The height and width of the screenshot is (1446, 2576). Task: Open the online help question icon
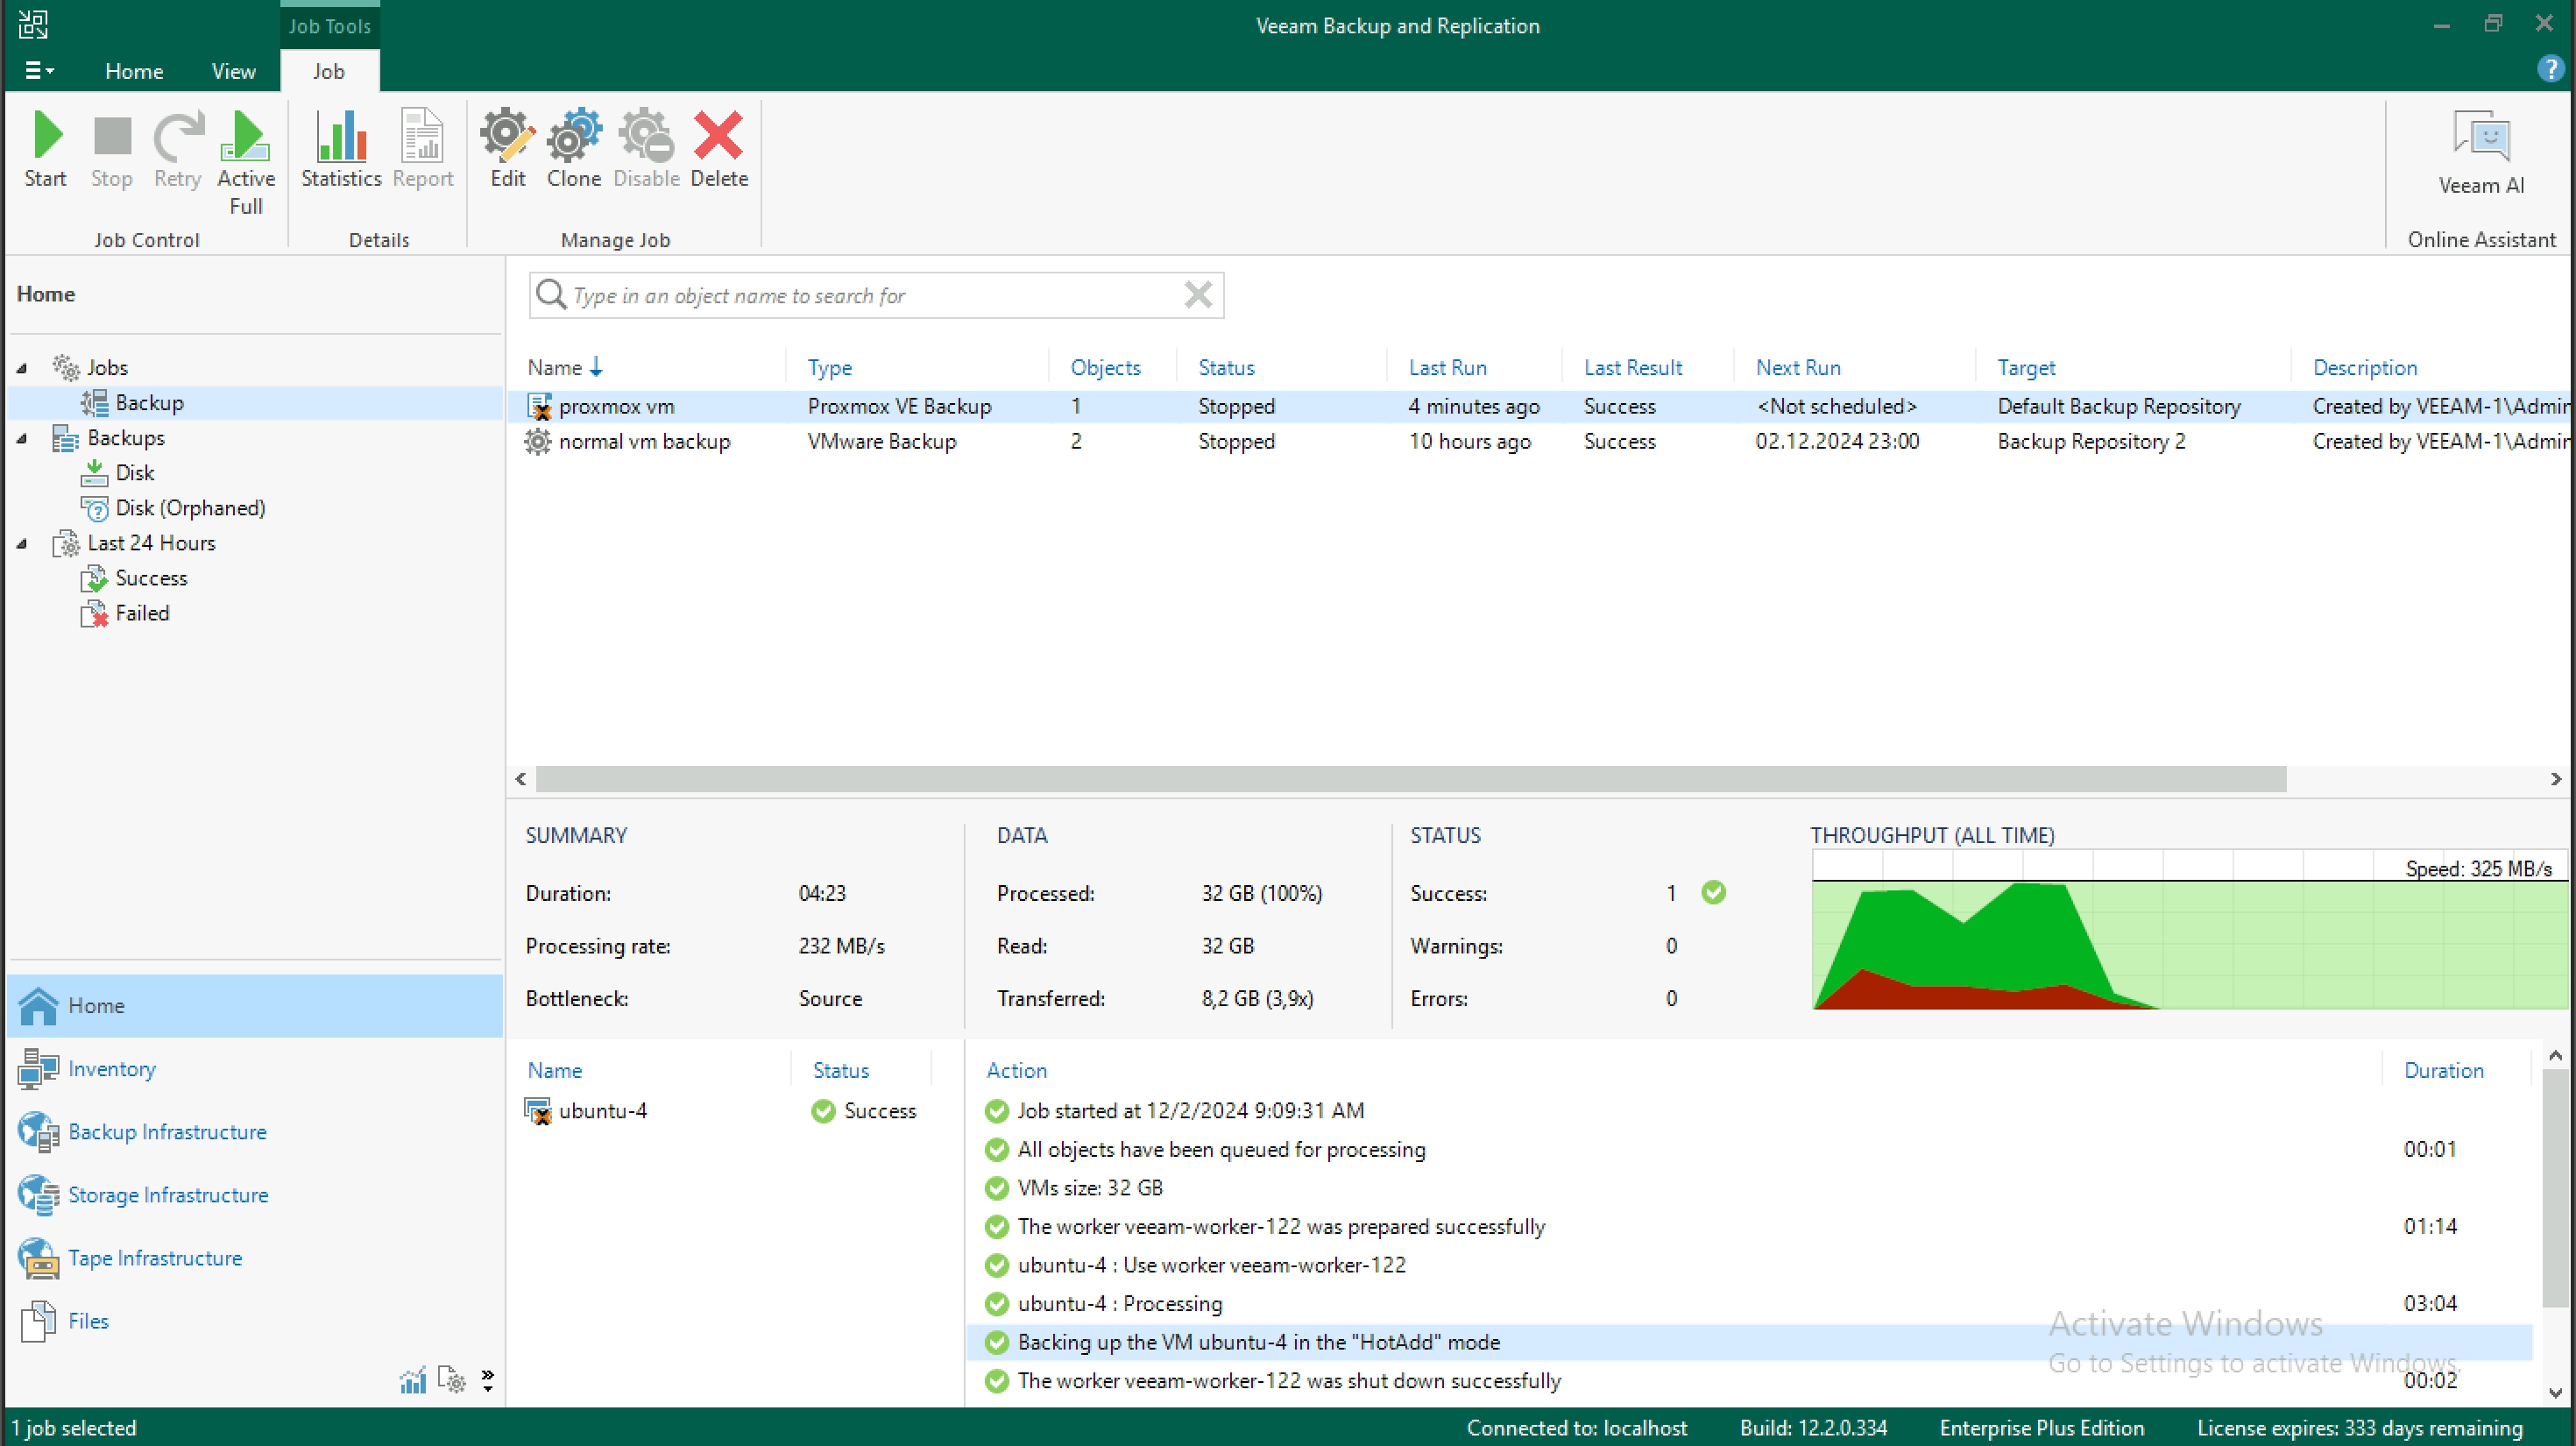[x=2550, y=69]
